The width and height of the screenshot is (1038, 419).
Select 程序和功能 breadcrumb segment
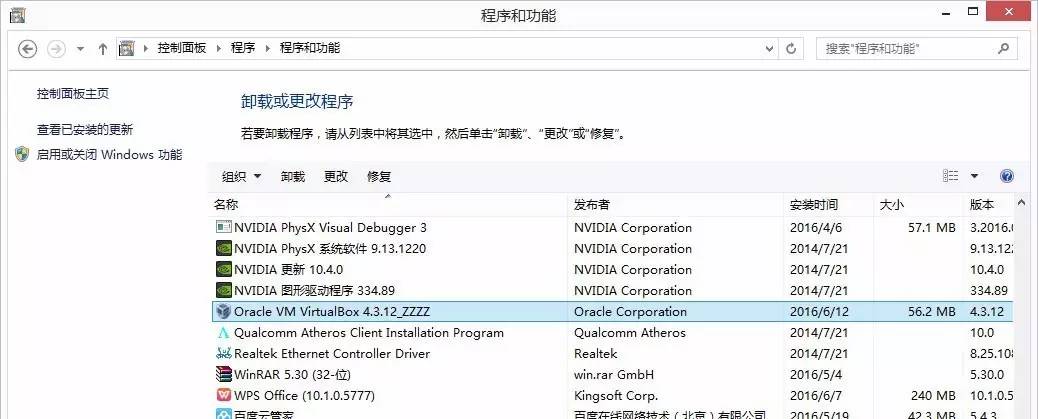click(310, 48)
